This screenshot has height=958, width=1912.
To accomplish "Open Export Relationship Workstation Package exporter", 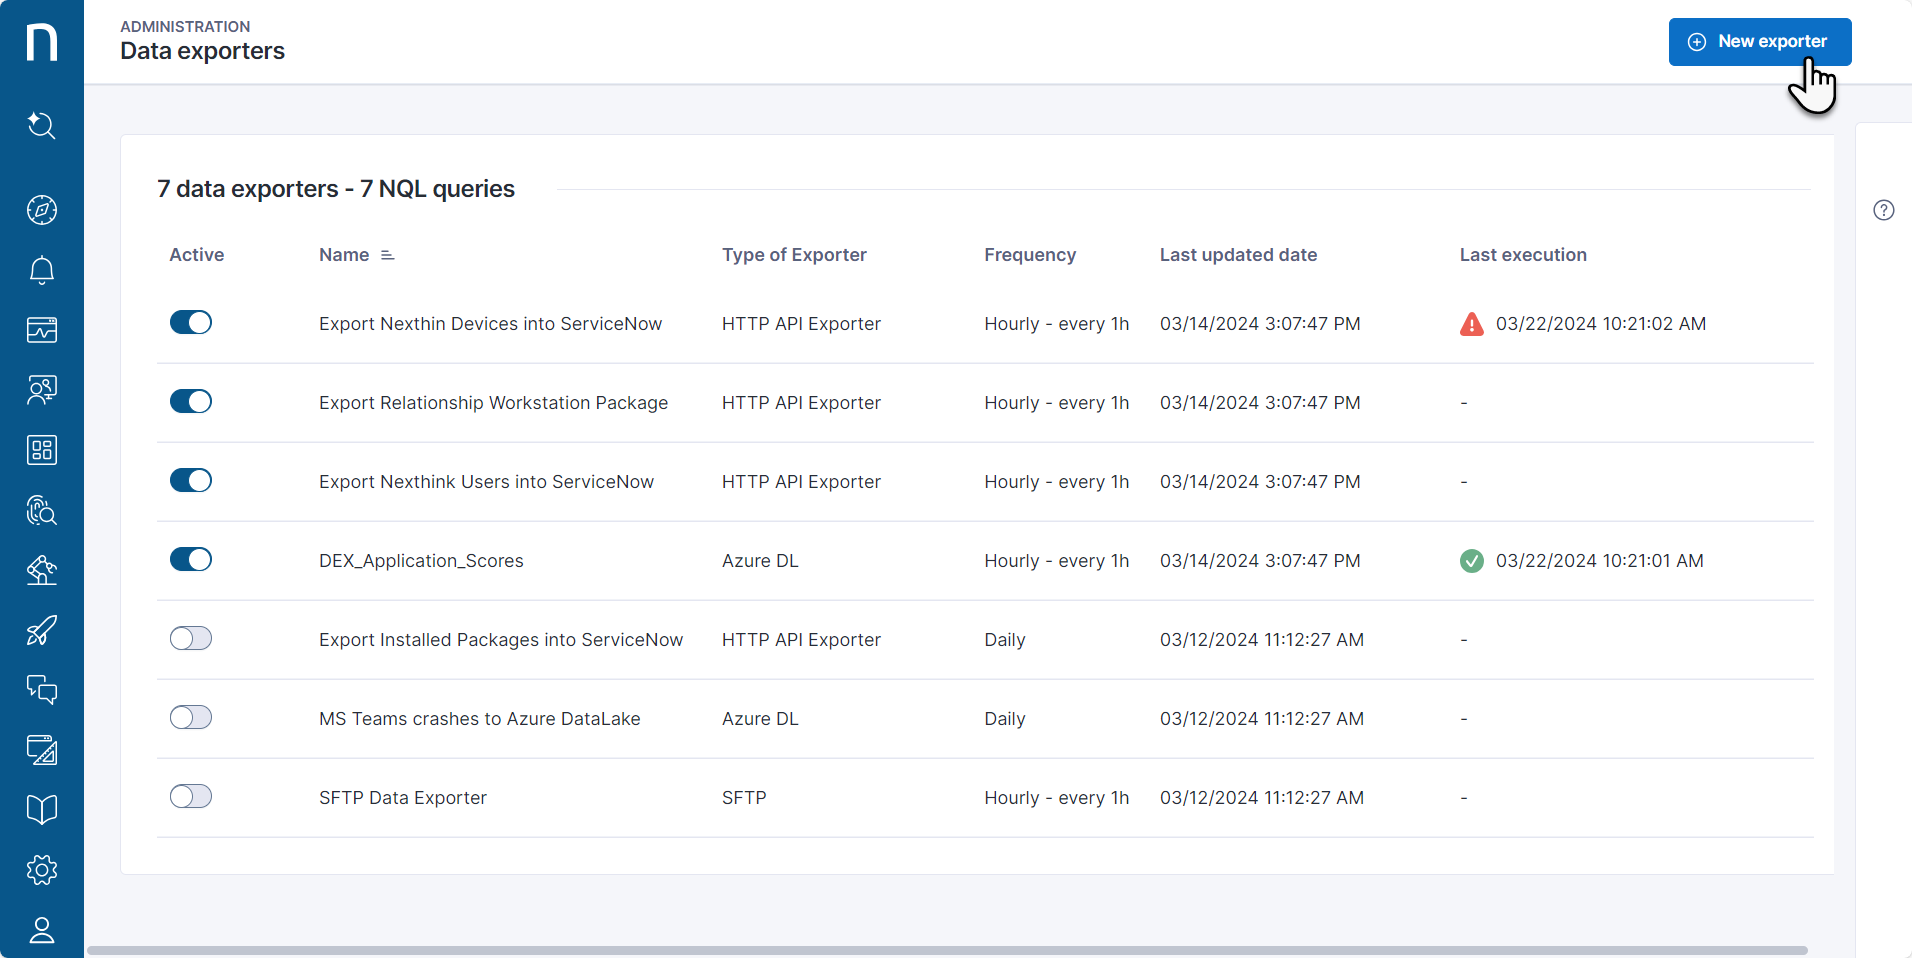I will coord(493,403).
